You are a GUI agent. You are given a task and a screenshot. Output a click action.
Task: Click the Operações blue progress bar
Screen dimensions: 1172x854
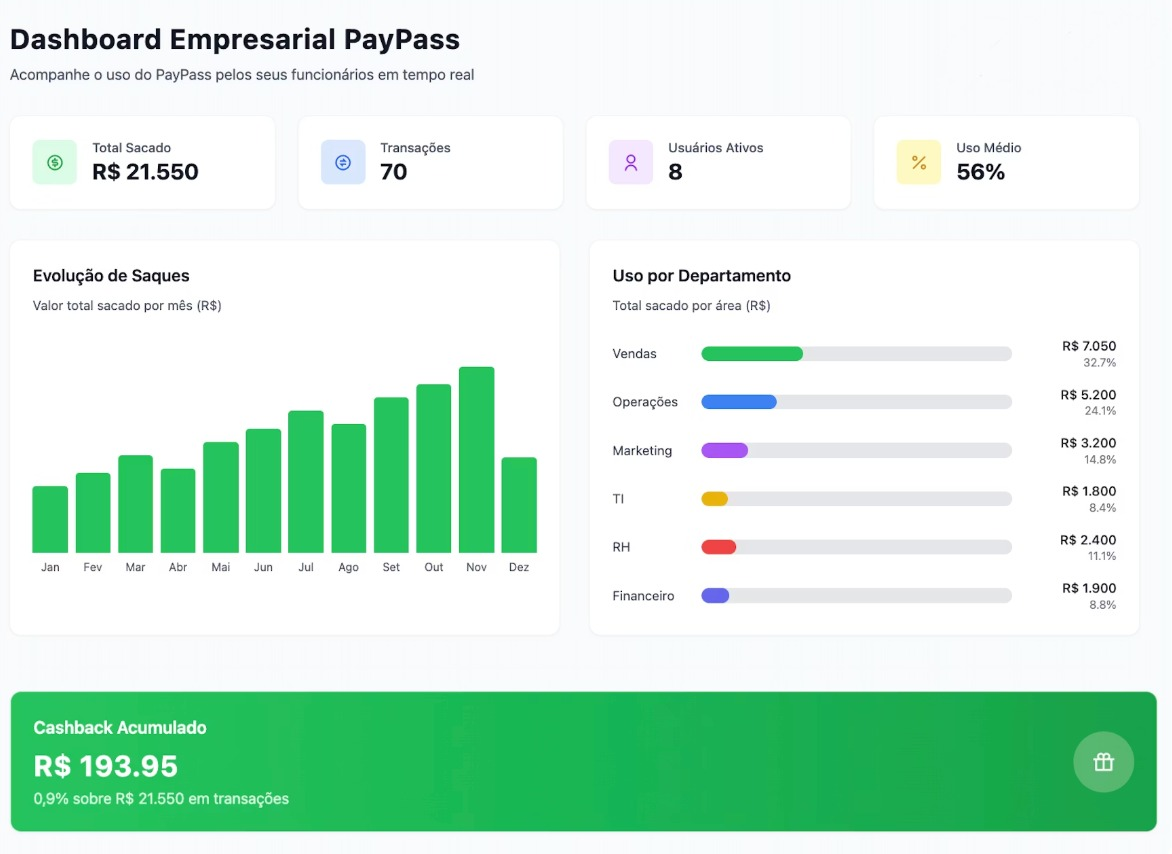pyautogui.click(x=740, y=402)
